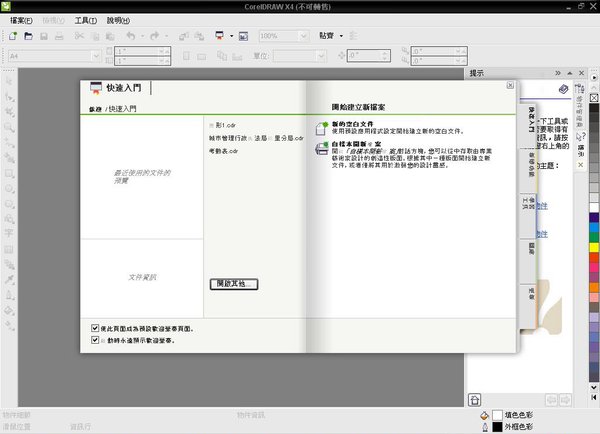This screenshot has width=600, height=434.
Task: Click the fill color bucket status icon
Action: (x=484, y=415)
